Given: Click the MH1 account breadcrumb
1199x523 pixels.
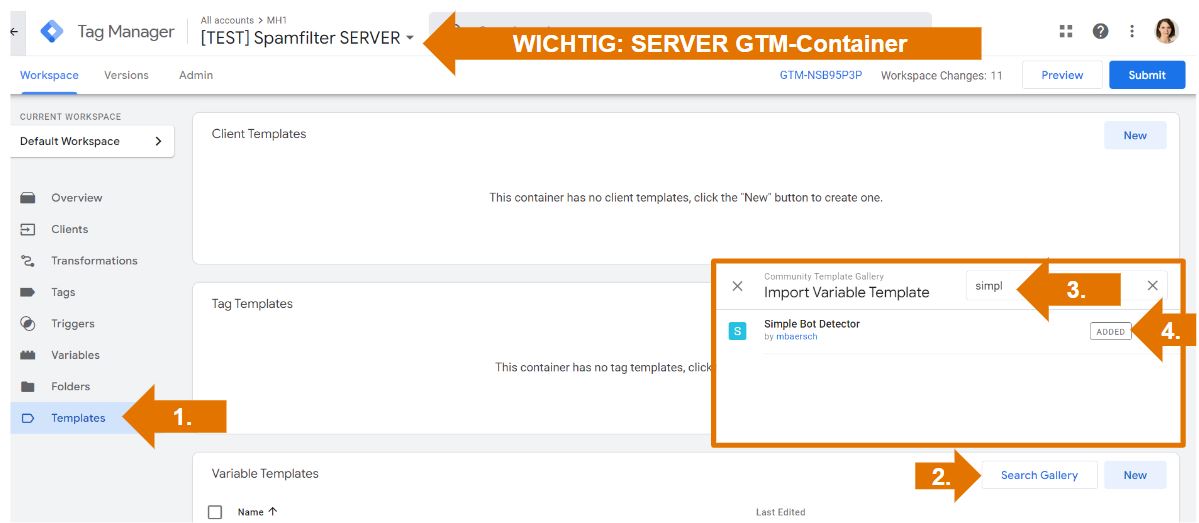Looking at the screenshot, I should 277,20.
